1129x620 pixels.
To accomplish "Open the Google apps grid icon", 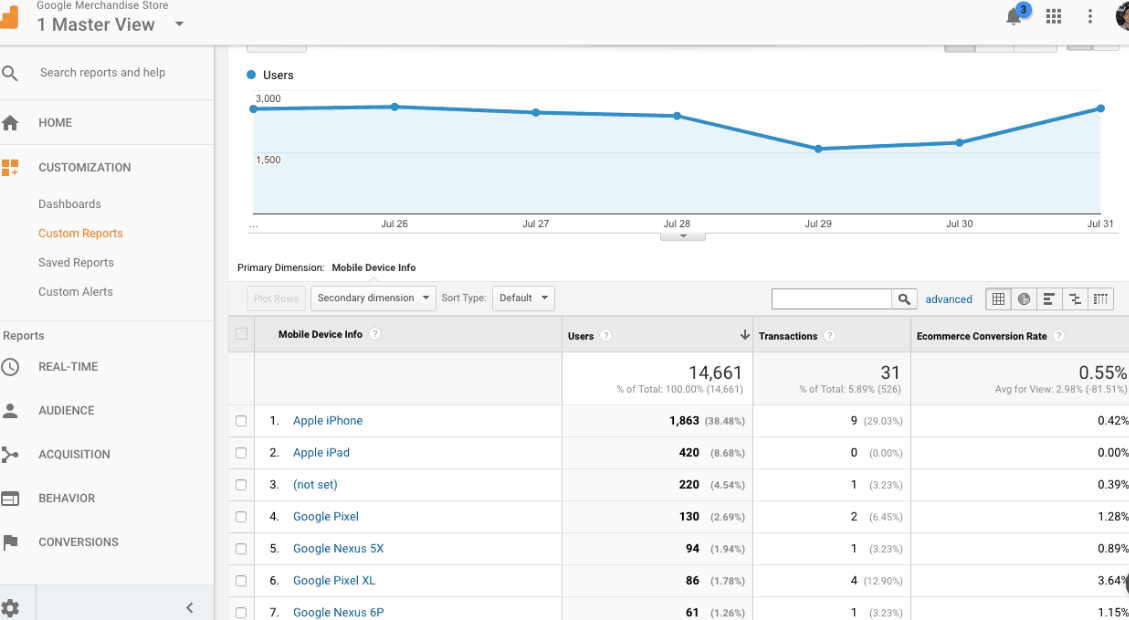I will point(1053,16).
